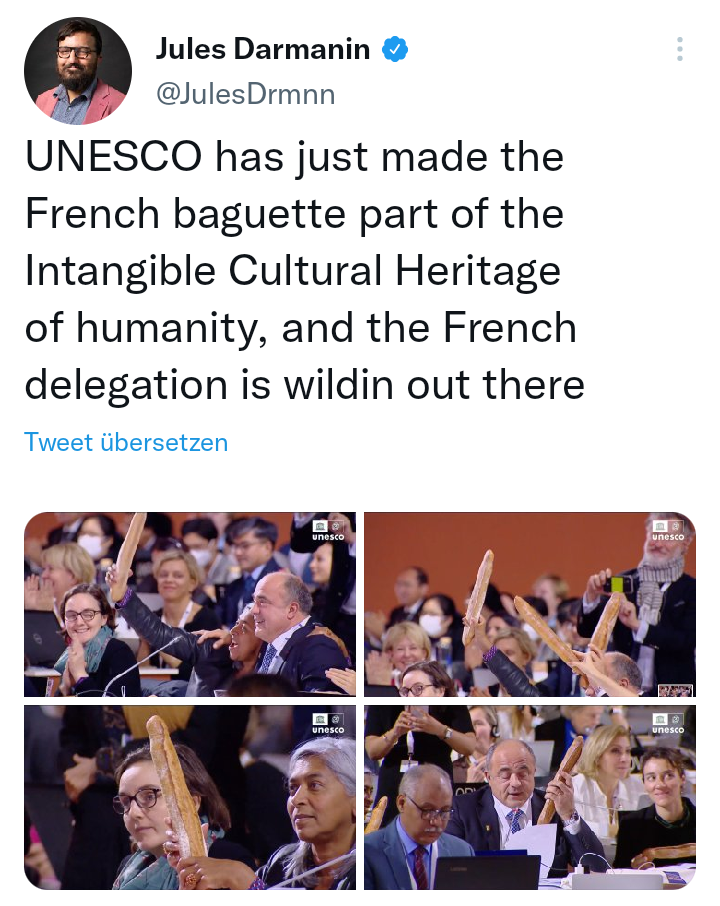Click the UNESCO logo in bottom-left photo
The height and width of the screenshot is (906, 720).
(327, 723)
